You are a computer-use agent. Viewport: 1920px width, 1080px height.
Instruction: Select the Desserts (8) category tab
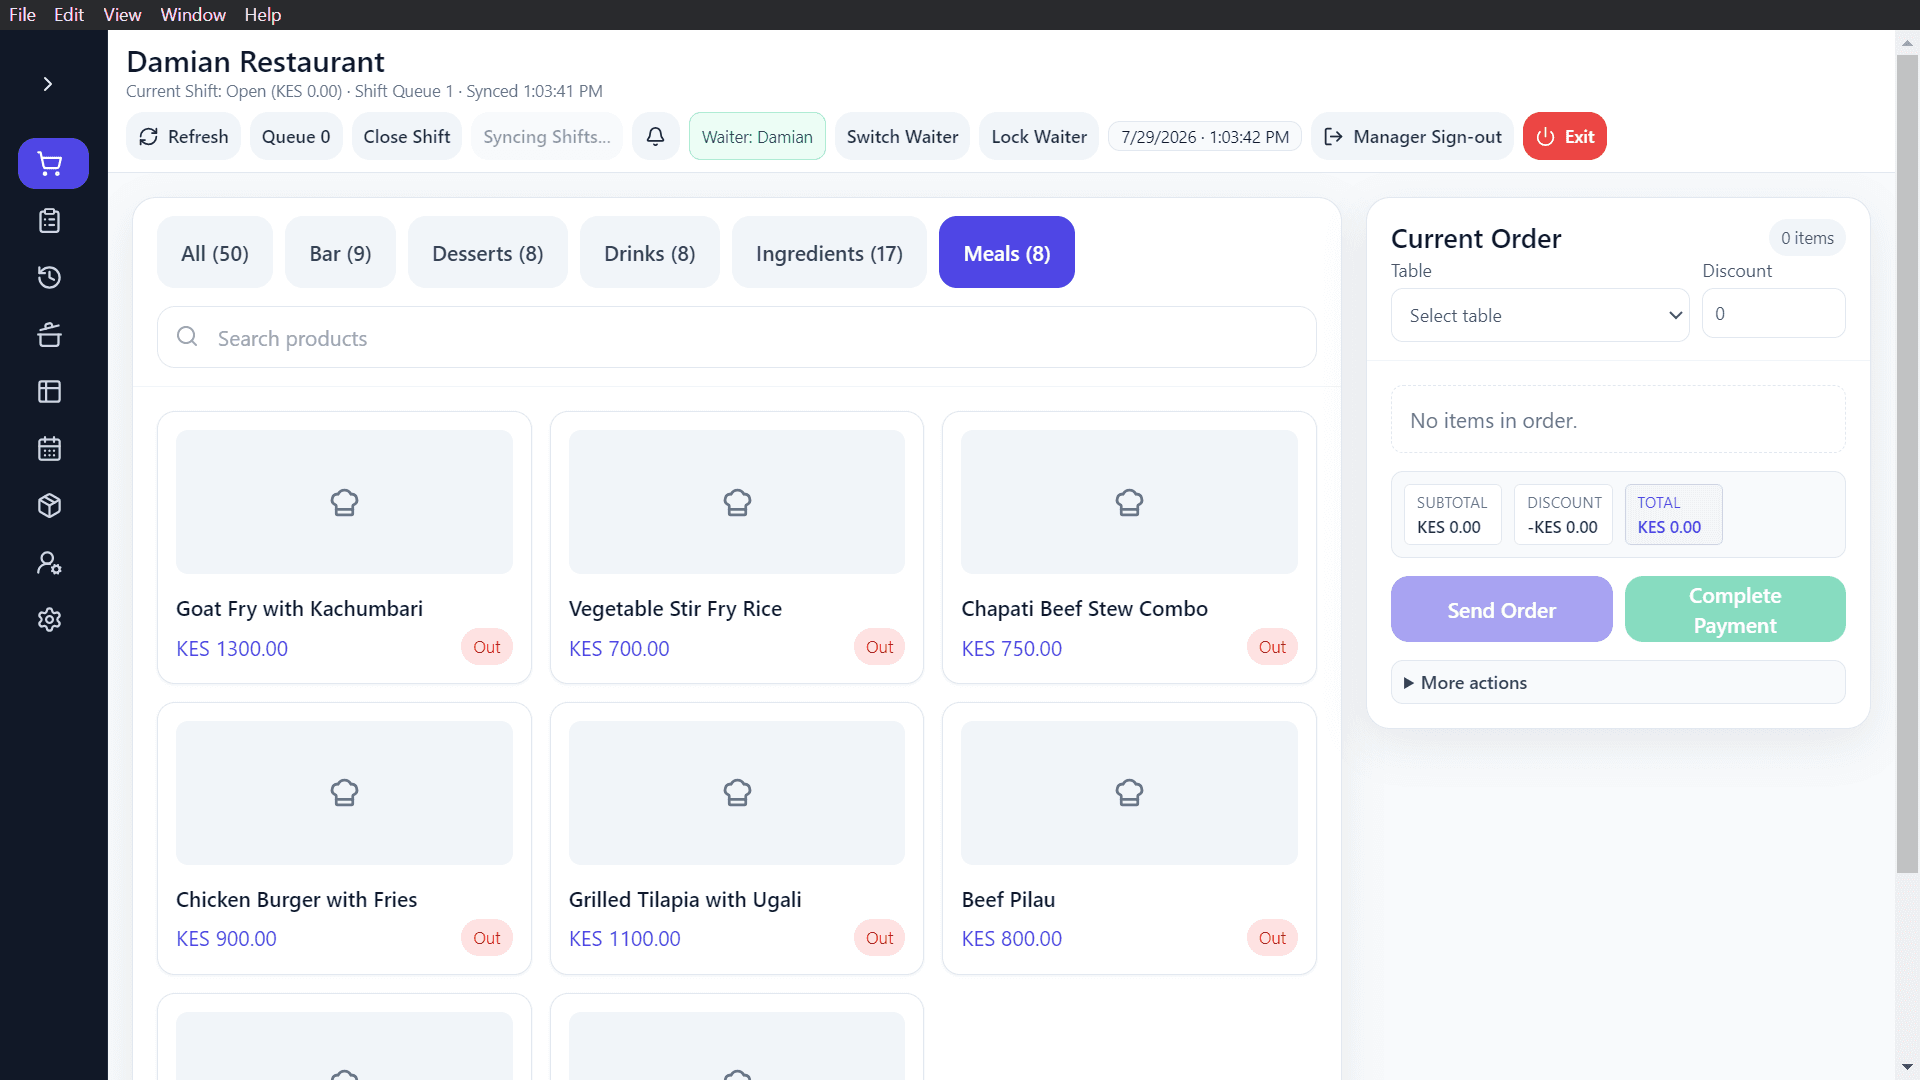[488, 253]
